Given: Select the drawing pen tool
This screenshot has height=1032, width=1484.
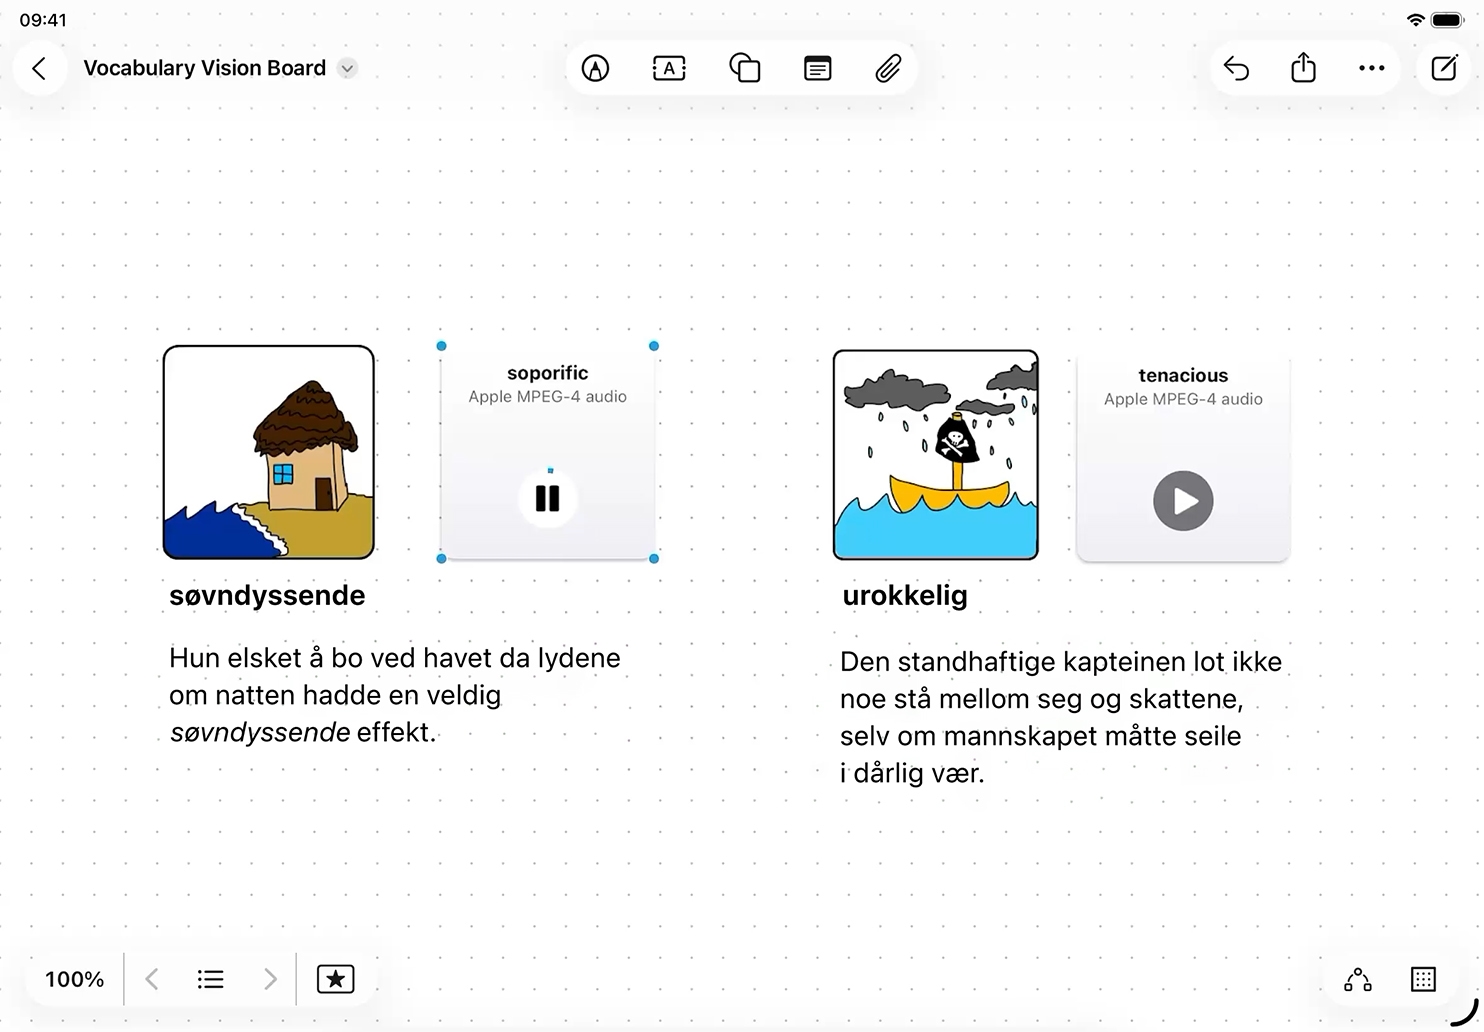Looking at the screenshot, I should tap(595, 68).
